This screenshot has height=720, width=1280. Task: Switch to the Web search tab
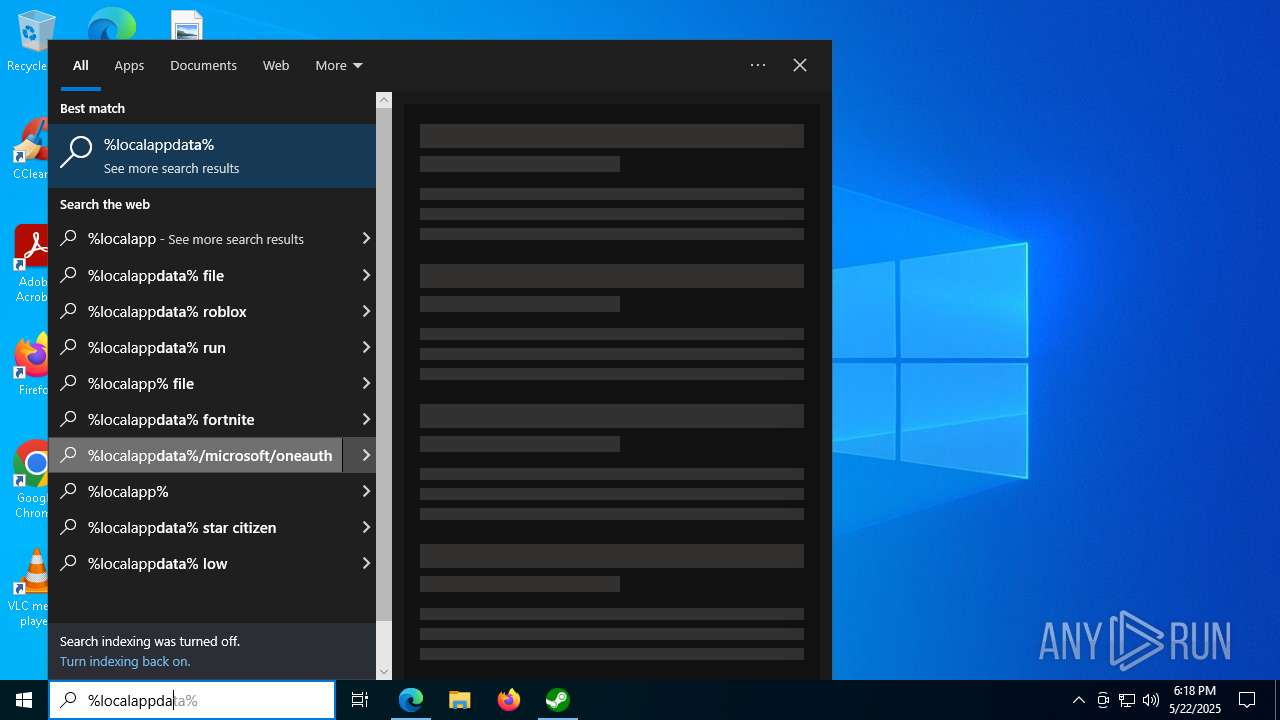click(x=276, y=65)
